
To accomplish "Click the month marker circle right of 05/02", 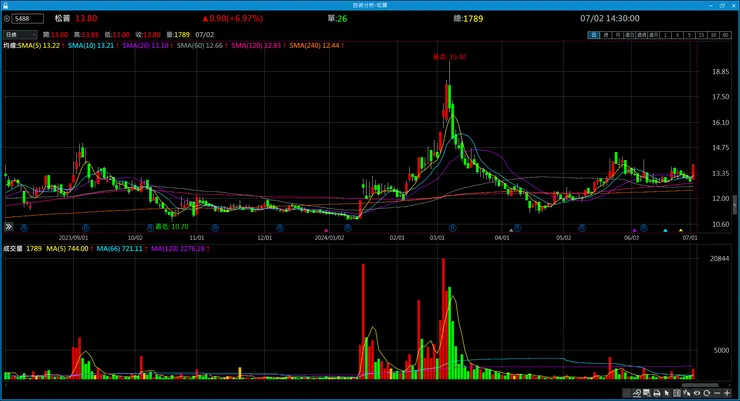I will [x=582, y=228].
